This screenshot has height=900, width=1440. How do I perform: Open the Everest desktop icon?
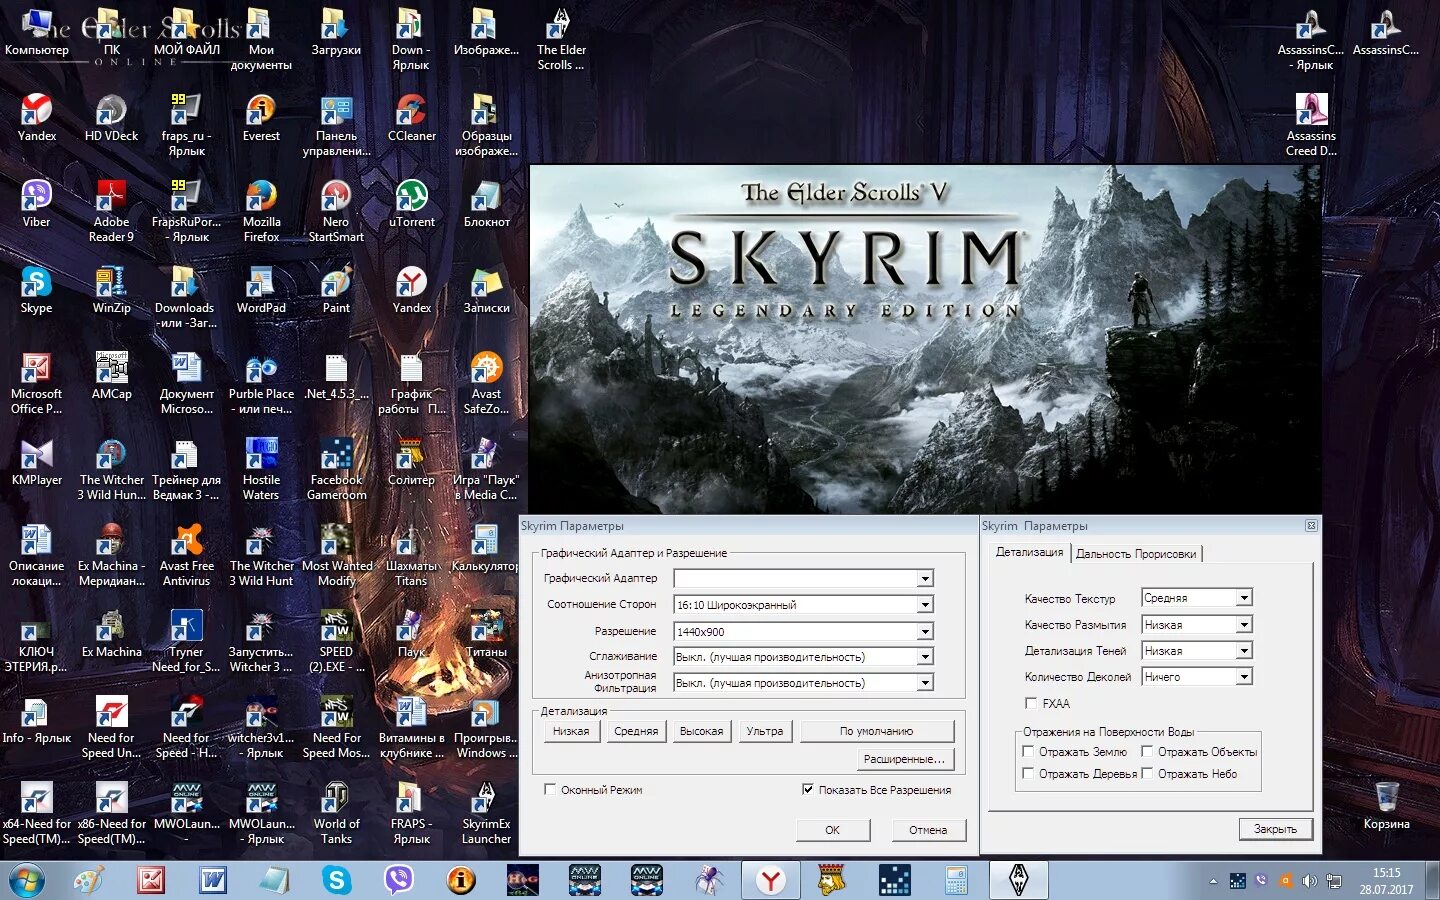(261, 118)
